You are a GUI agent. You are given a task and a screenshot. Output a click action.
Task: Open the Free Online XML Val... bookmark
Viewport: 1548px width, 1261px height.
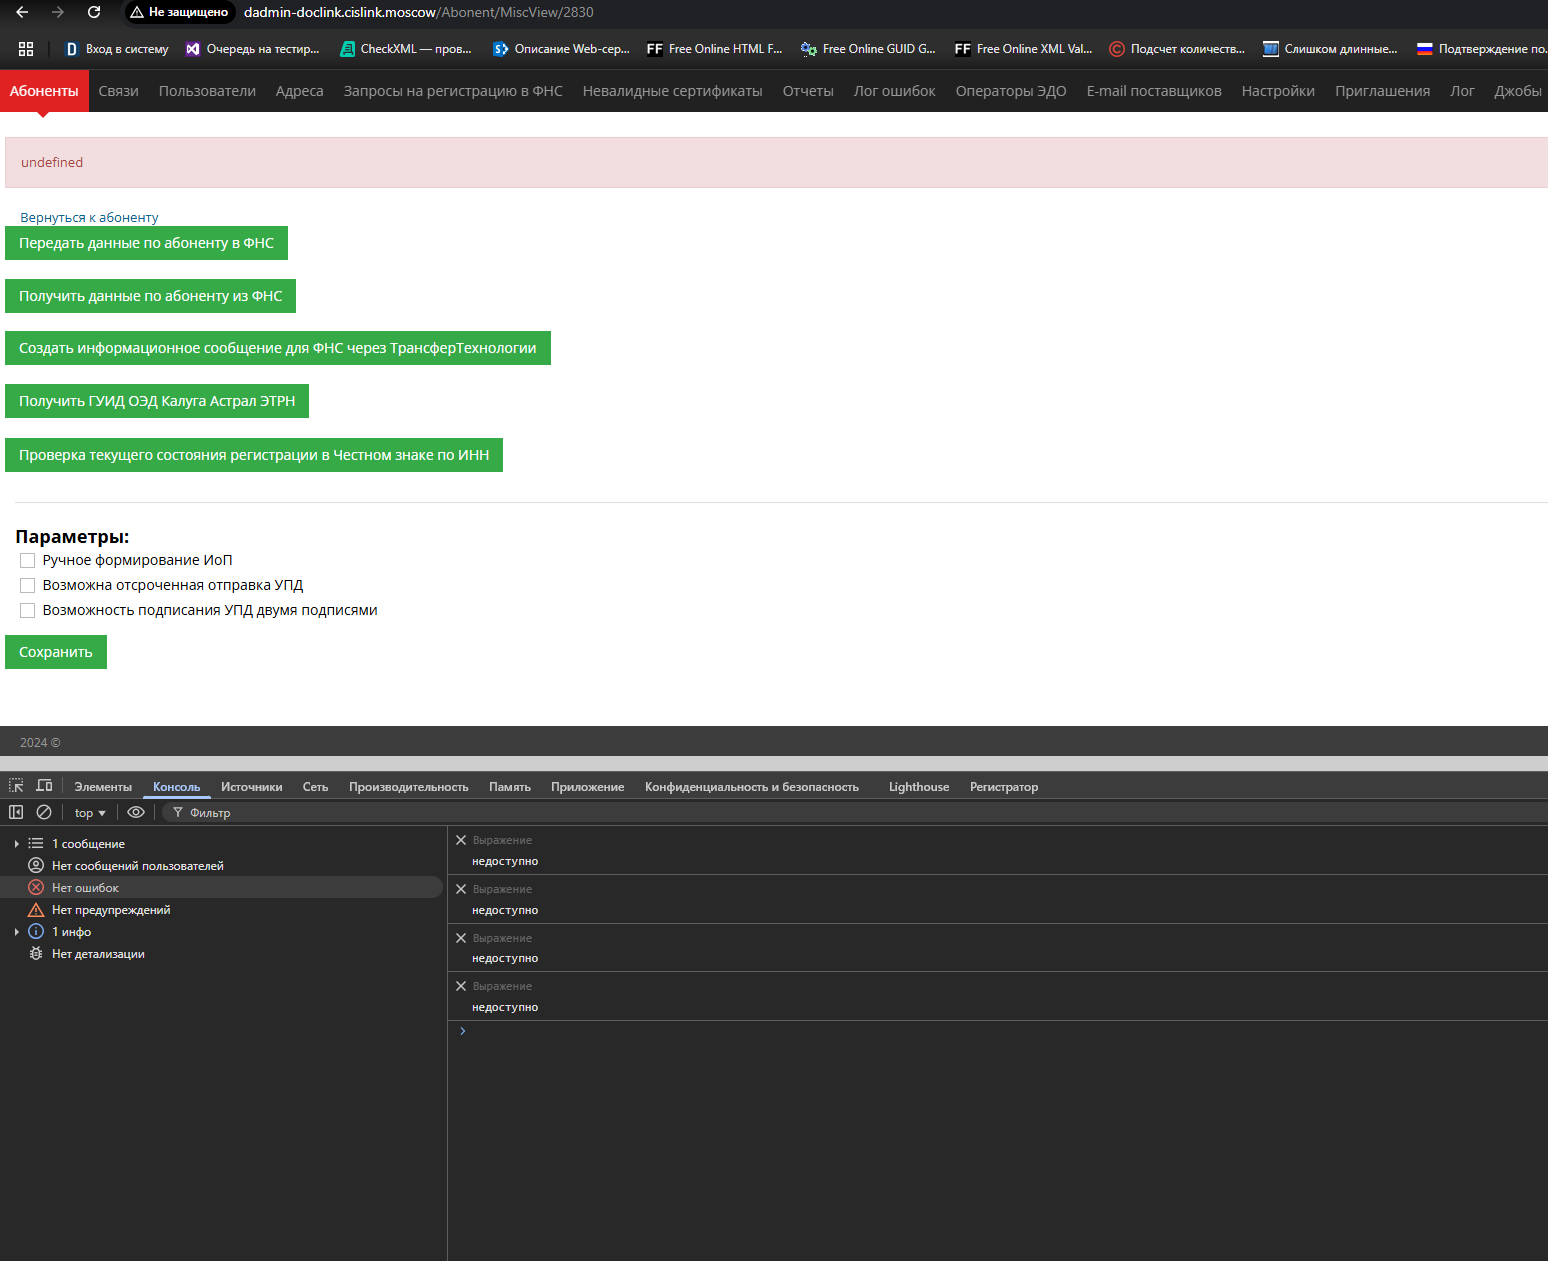point(1023,49)
